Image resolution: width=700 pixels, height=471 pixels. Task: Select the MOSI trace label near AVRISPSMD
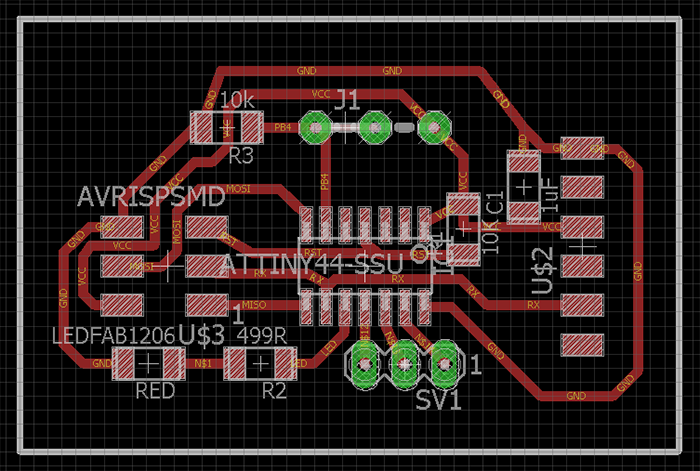point(238,189)
